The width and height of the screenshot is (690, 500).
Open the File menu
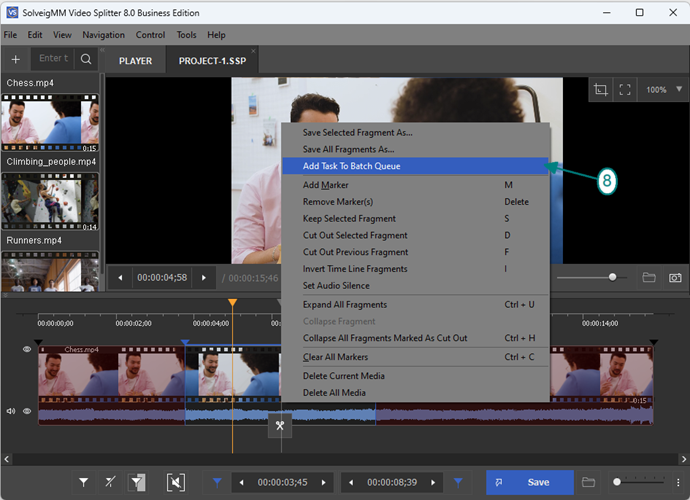click(10, 35)
